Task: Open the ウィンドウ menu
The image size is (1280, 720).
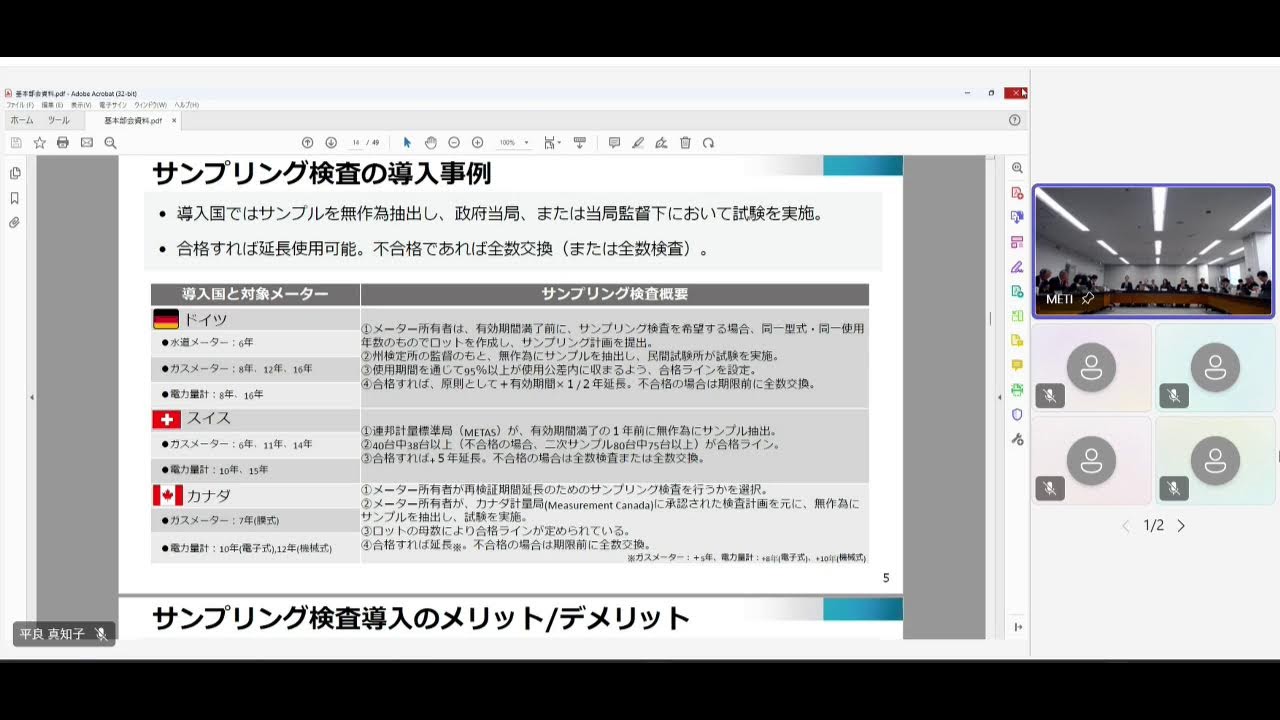Action: pos(151,105)
